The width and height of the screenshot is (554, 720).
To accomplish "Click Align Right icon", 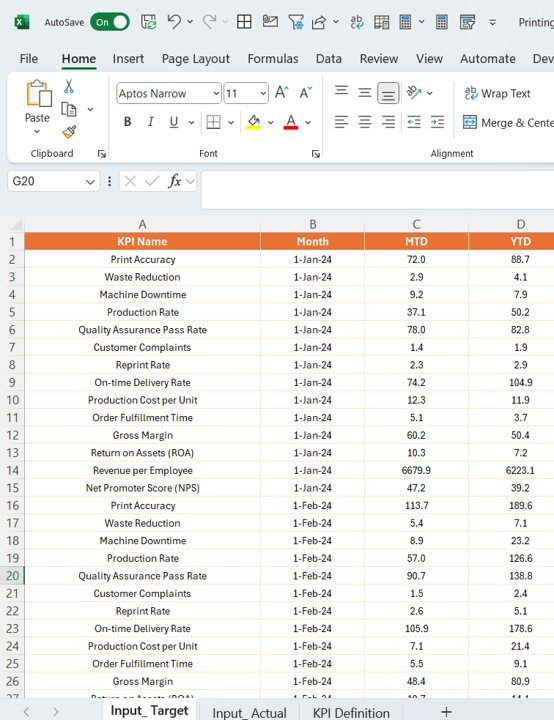I will point(388,122).
